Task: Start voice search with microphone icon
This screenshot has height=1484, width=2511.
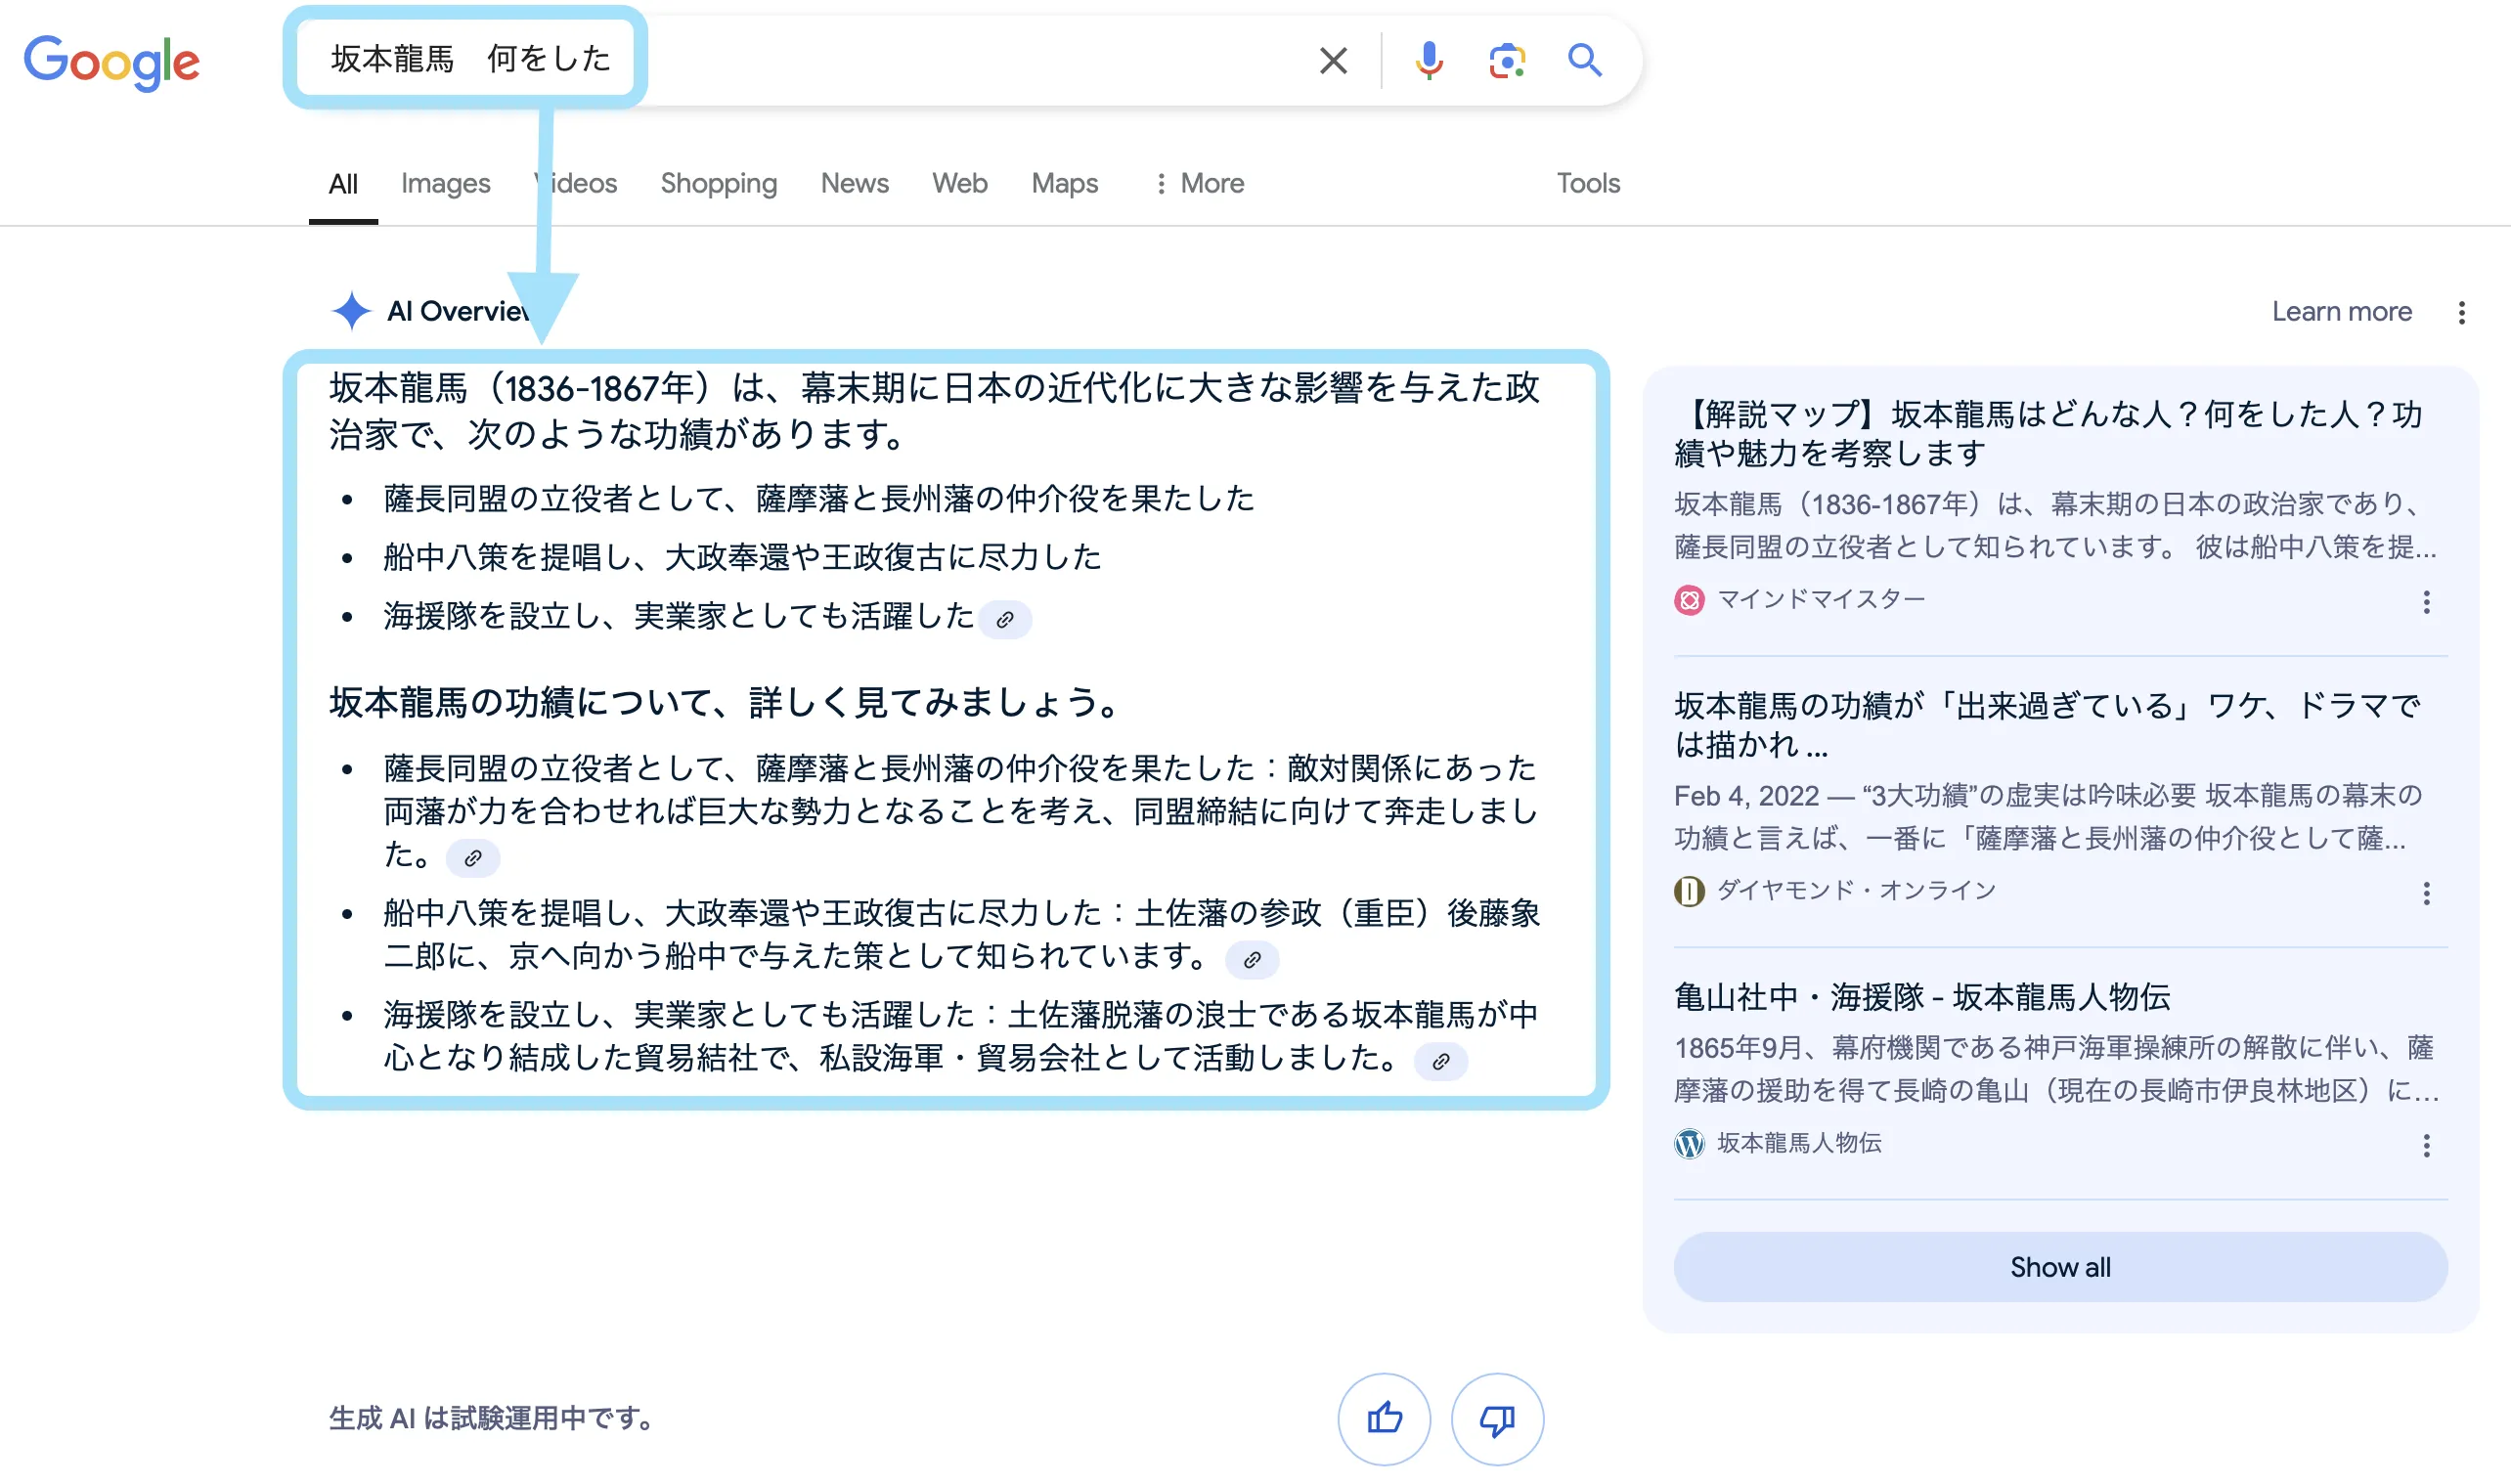Action: tap(1429, 61)
